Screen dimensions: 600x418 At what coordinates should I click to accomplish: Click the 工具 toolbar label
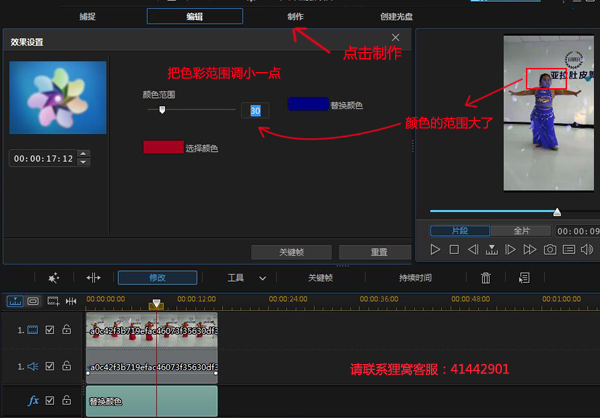click(x=236, y=278)
